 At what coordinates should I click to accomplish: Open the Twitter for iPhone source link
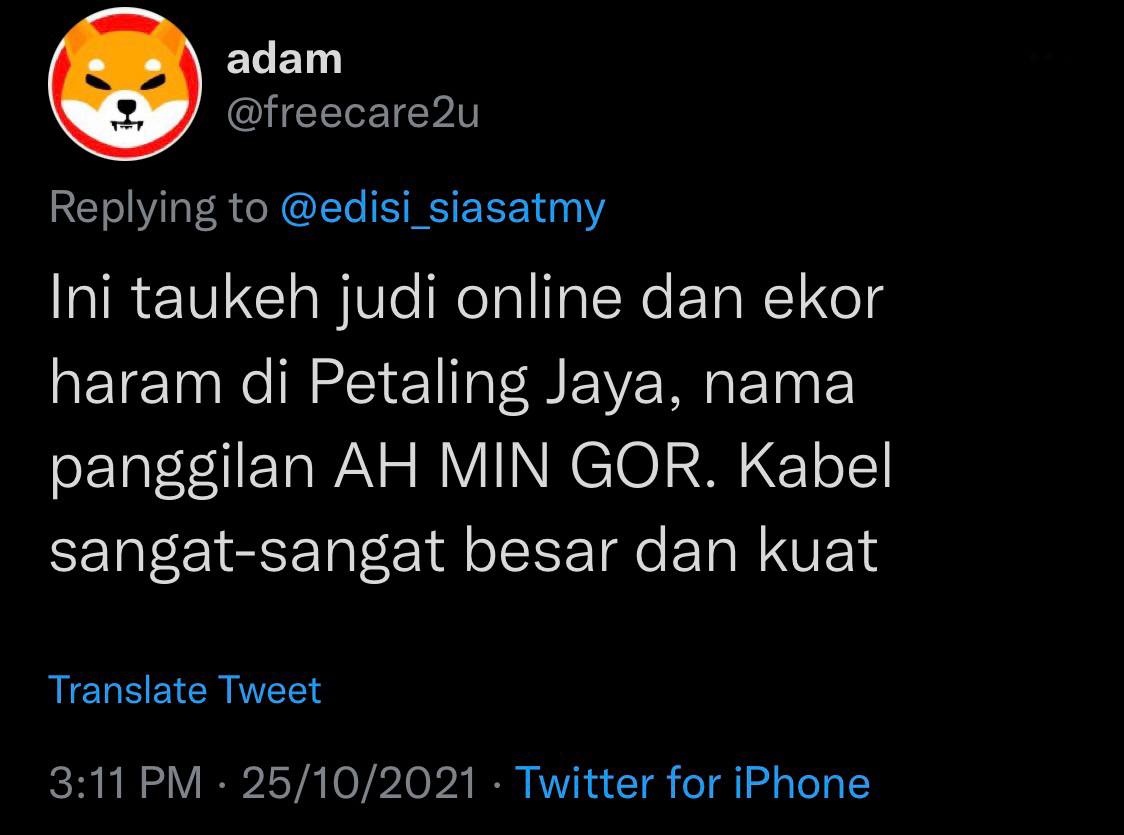pyautogui.click(x=692, y=782)
